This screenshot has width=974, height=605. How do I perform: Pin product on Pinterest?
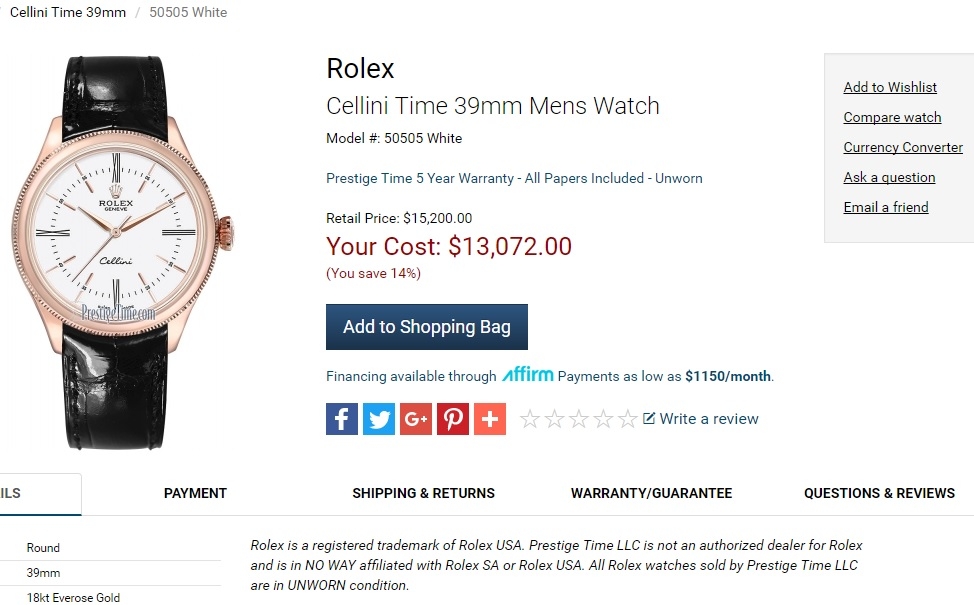(x=453, y=419)
